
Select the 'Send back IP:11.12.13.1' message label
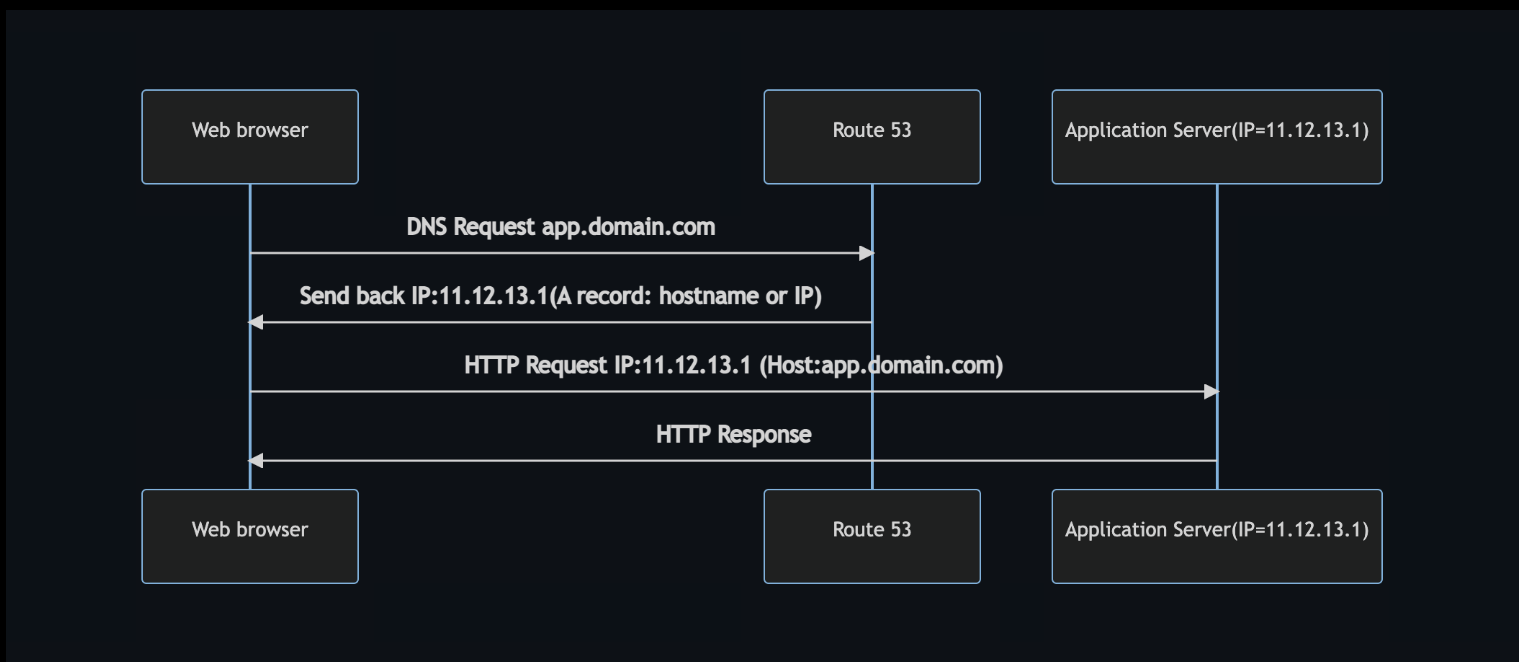(560, 297)
